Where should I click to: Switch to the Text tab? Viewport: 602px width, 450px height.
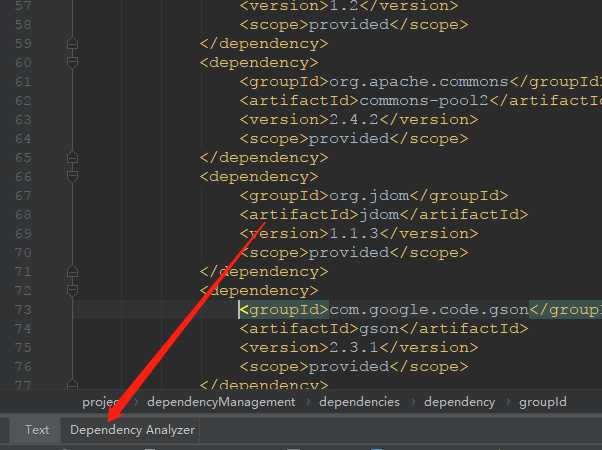37,430
